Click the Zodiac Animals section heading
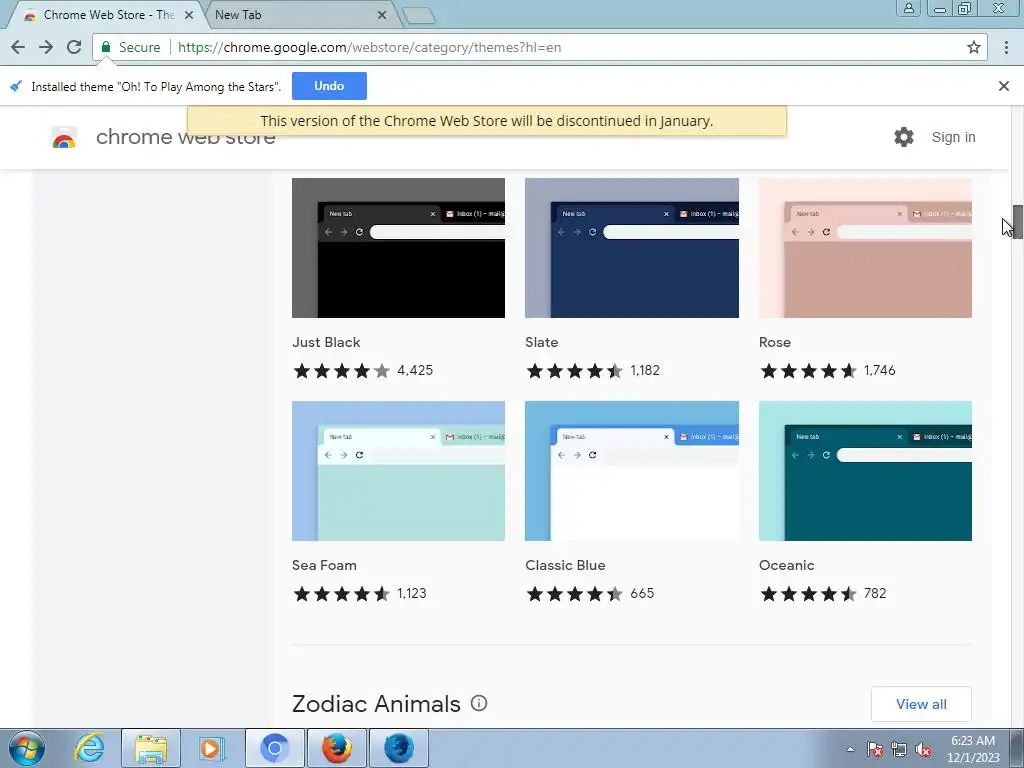This screenshot has width=1024, height=768. (376, 704)
